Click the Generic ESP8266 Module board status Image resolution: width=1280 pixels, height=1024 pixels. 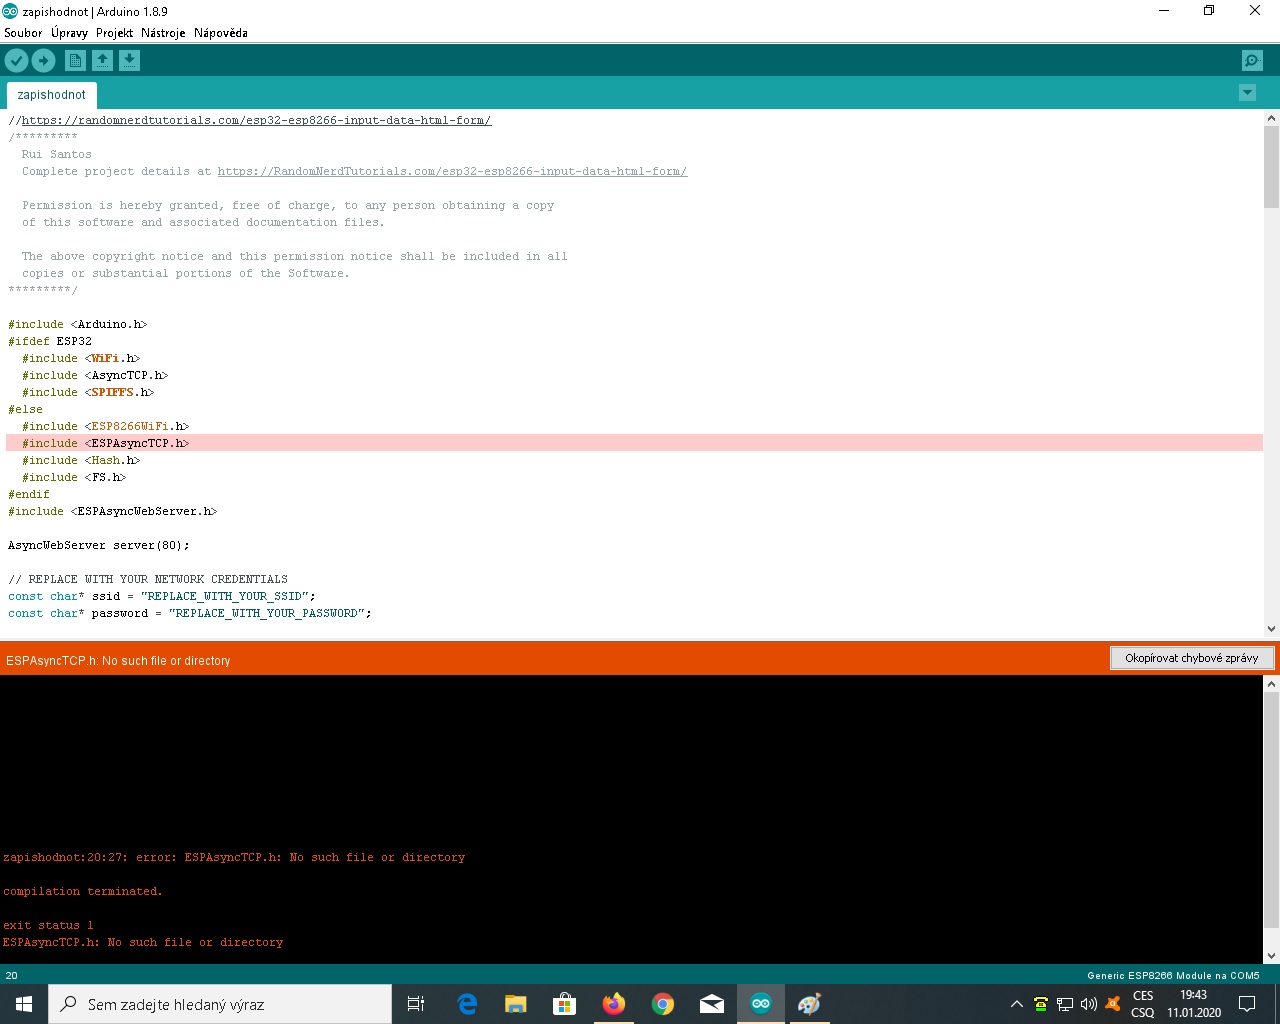pos(1173,975)
